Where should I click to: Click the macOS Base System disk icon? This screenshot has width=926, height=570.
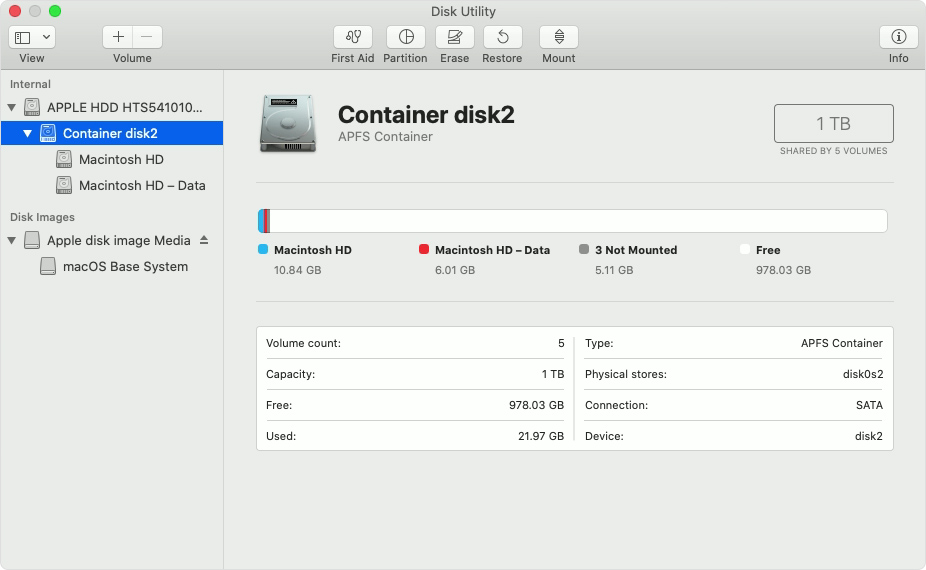48,266
